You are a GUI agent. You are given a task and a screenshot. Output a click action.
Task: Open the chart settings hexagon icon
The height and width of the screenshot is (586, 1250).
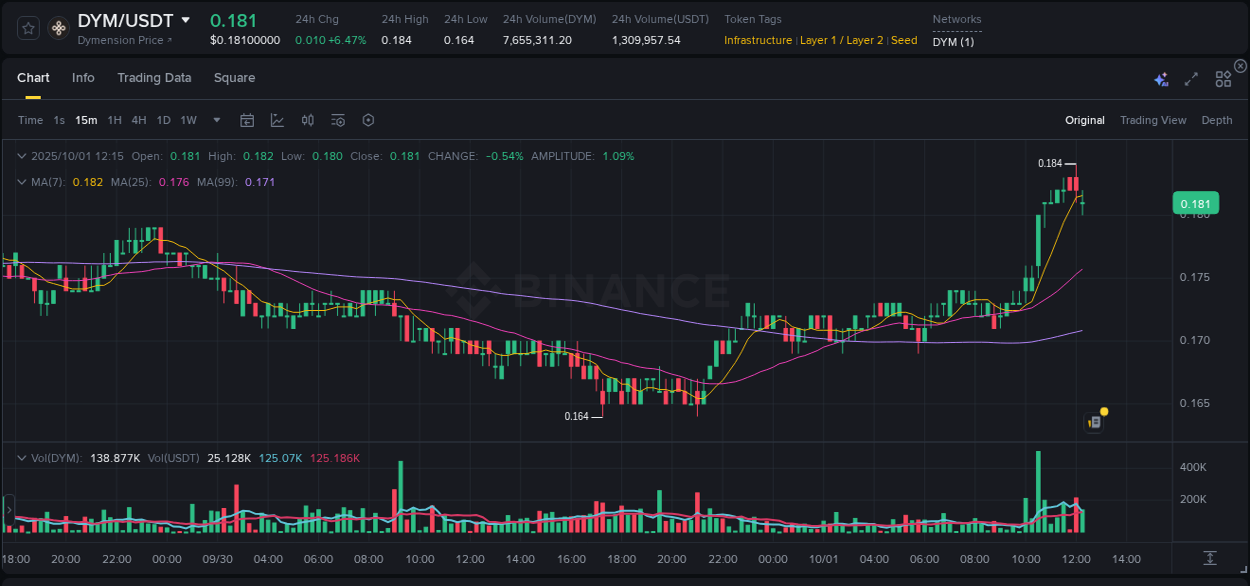point(368,120)
